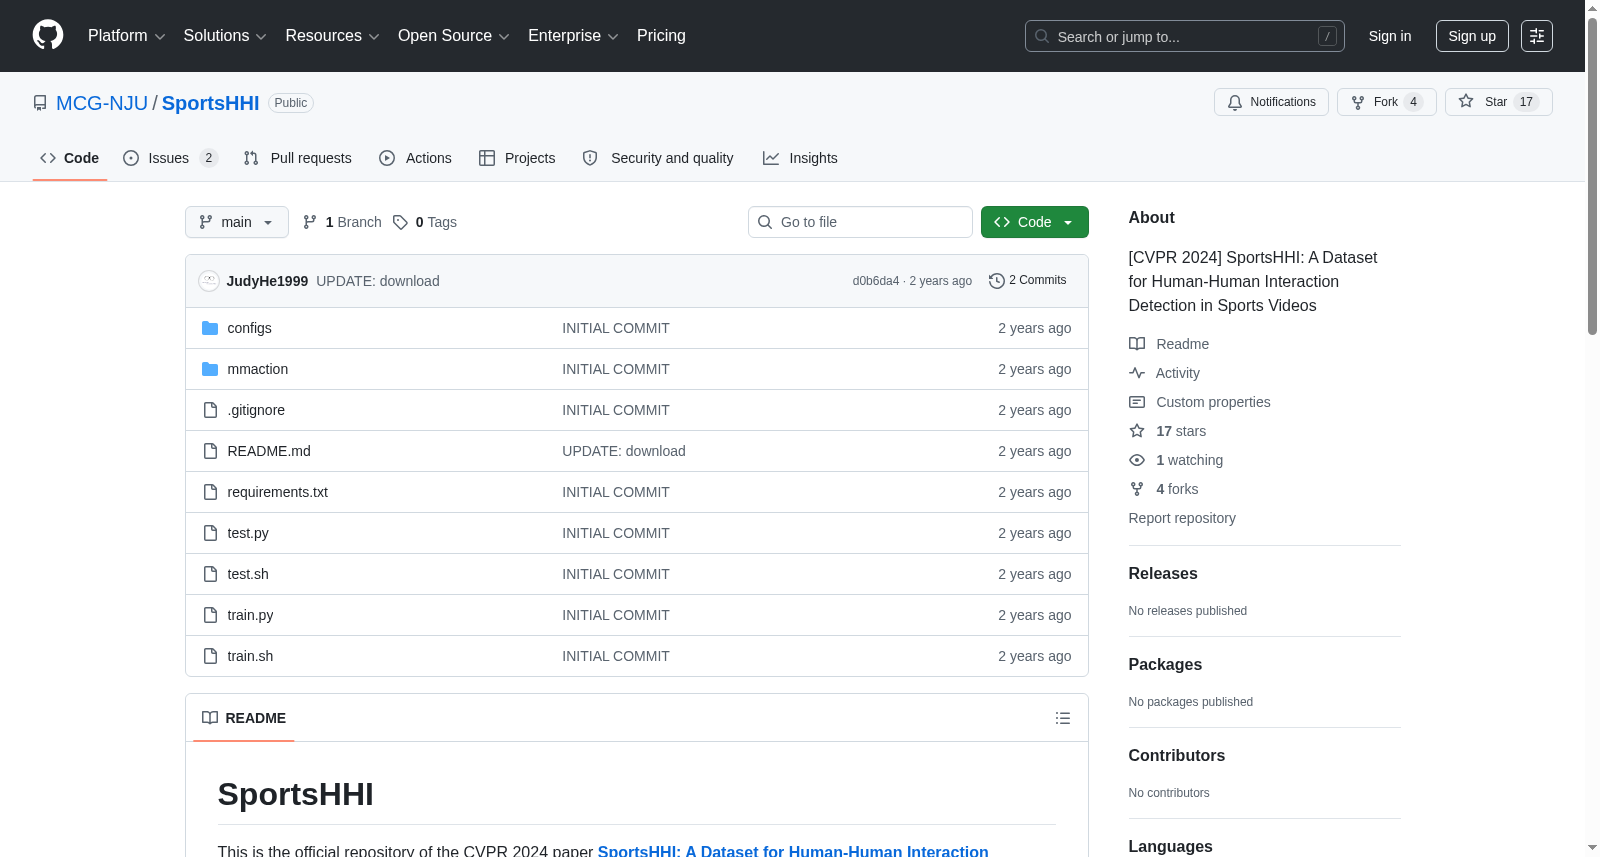
Task: Expand the Resources menu
Action: tap(332, 36)
